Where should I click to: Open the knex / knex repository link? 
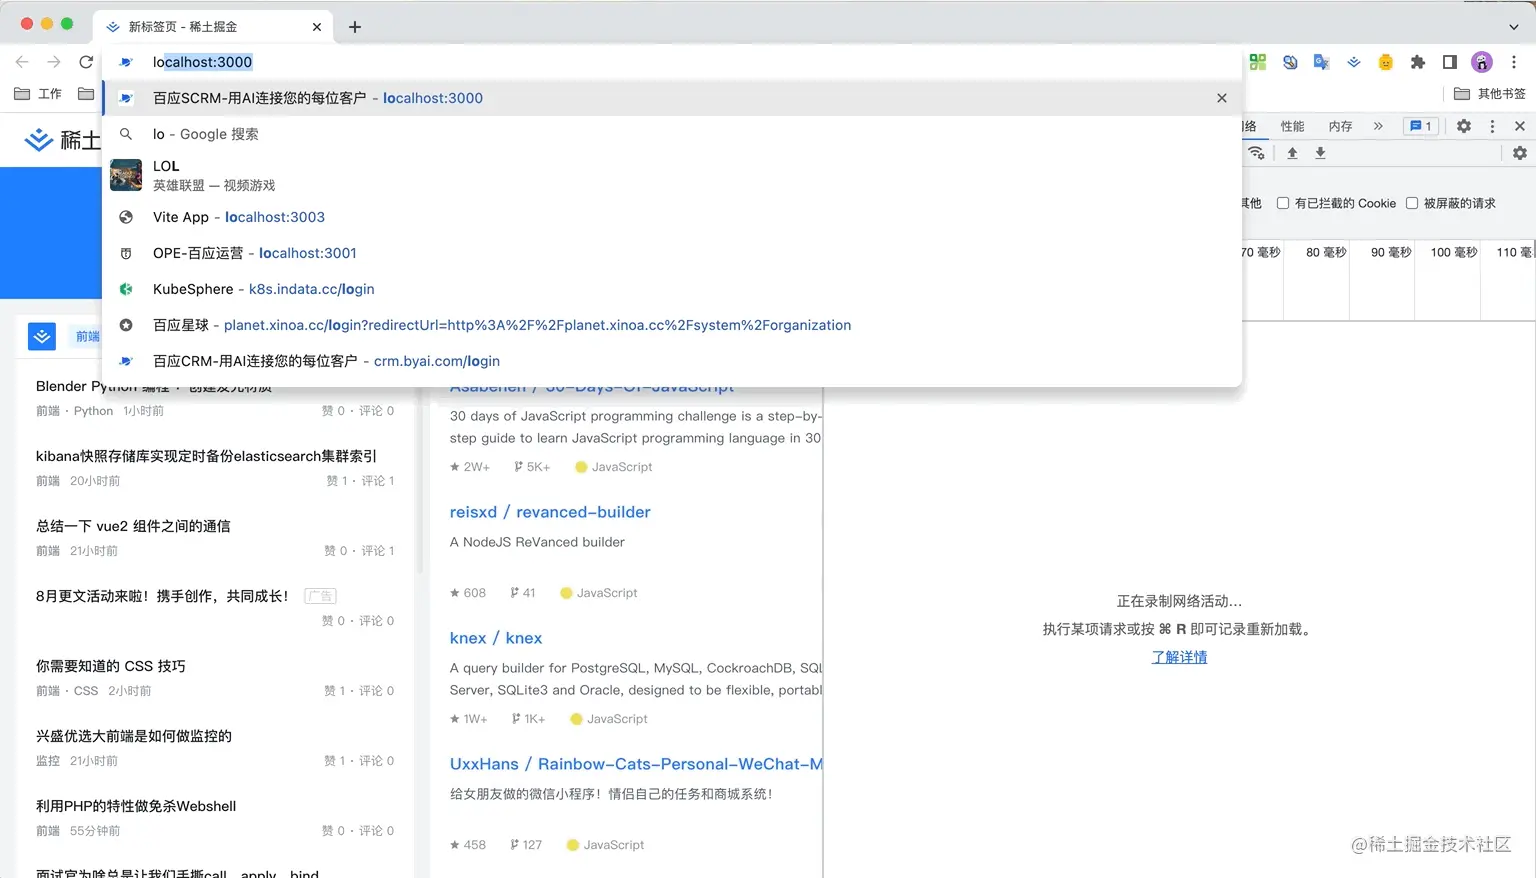pos(496,638)
